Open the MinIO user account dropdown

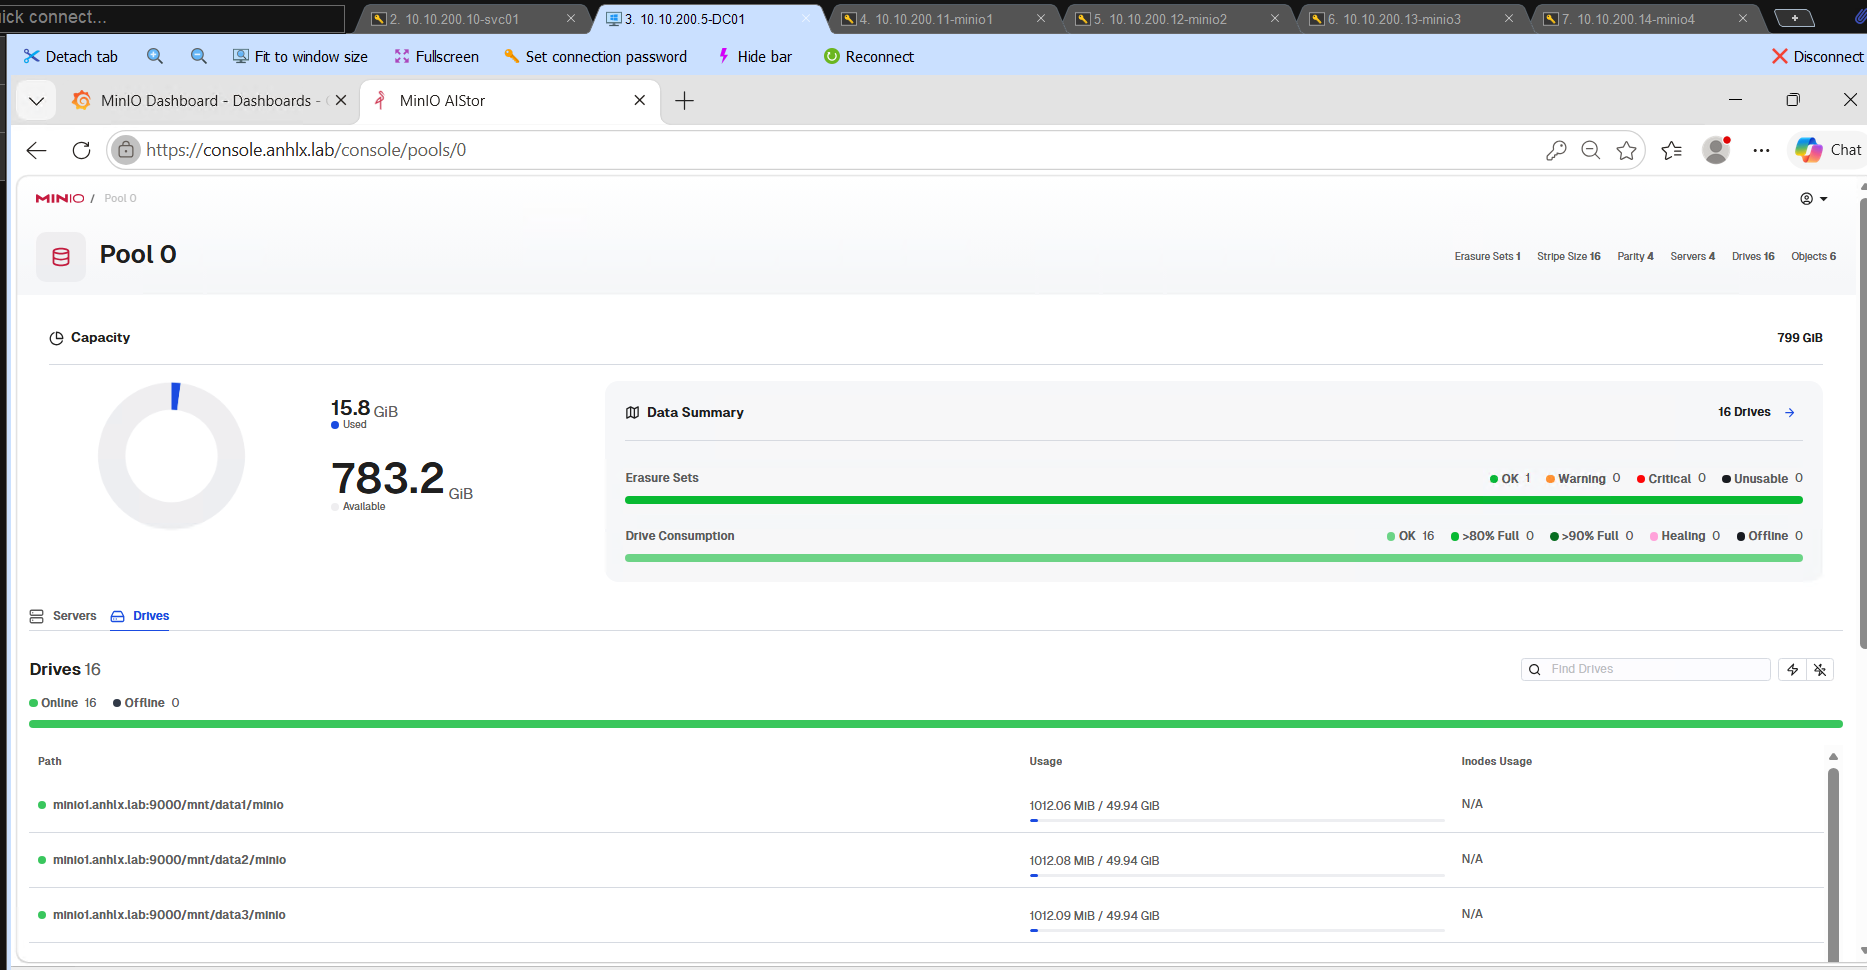click(x=1813, y=199)
